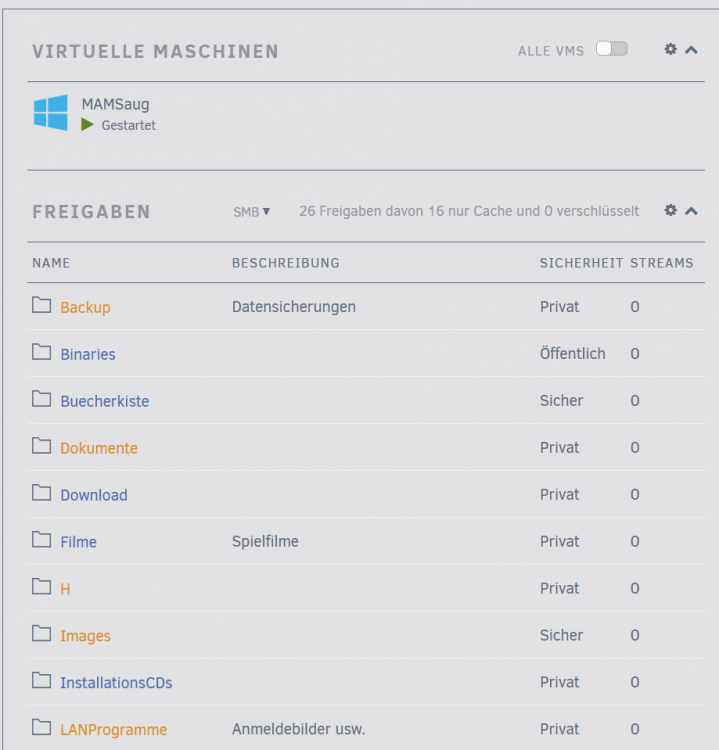Click folder icon beside Binaries share

tap(42, 352)
